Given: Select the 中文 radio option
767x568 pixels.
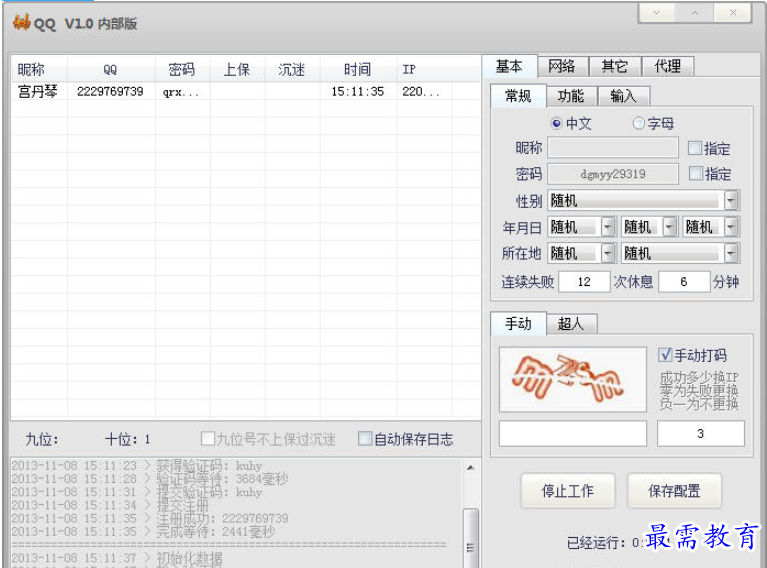Looking at the screenshot, I should click(571, 123).
